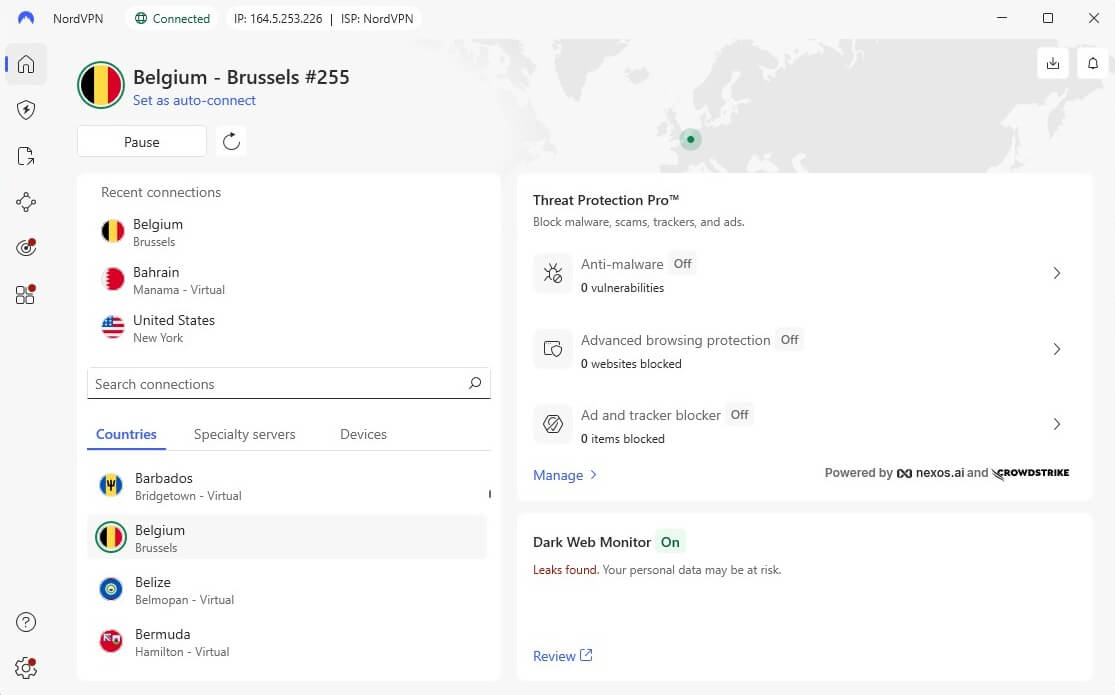Screen dimensions: 1115x695
Task: Open the Dark Web Monitor target sidebar icon
Action: 26,248
